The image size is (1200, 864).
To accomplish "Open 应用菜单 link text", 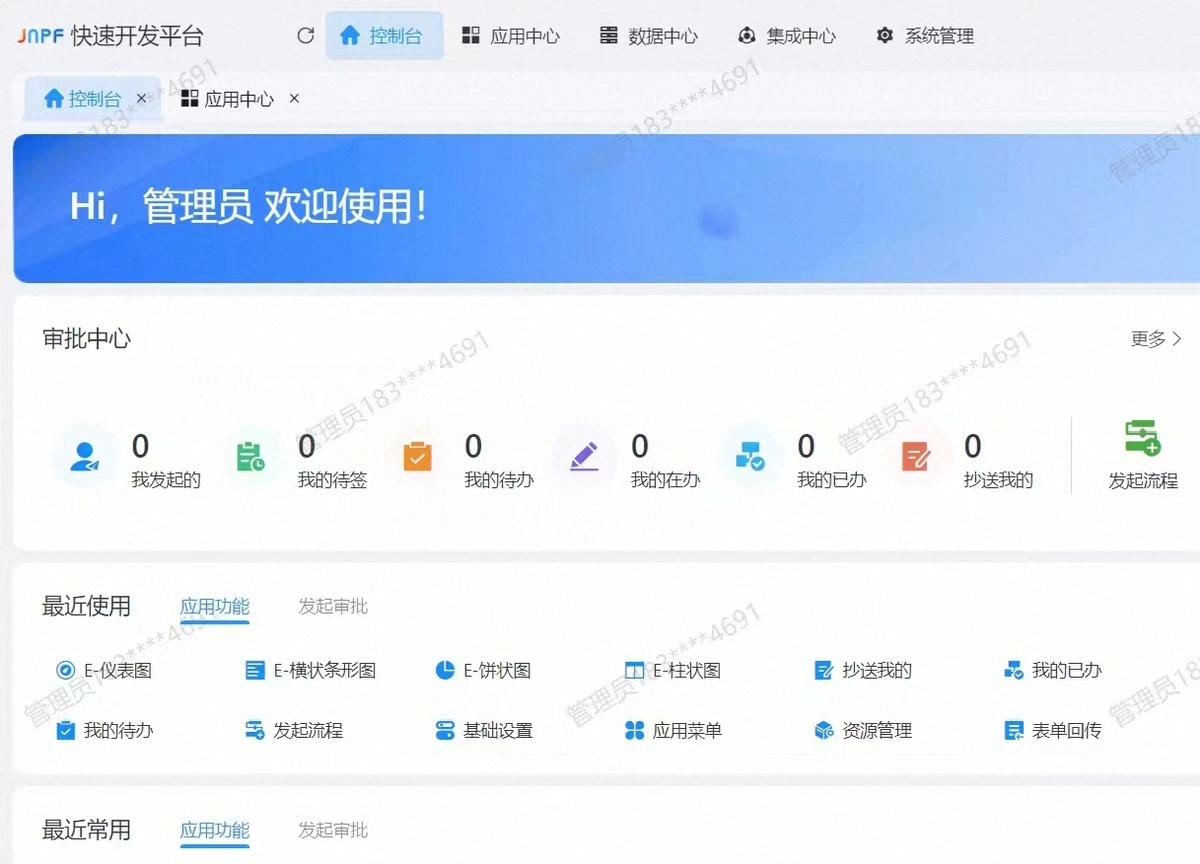I will (x=687, y=731).
